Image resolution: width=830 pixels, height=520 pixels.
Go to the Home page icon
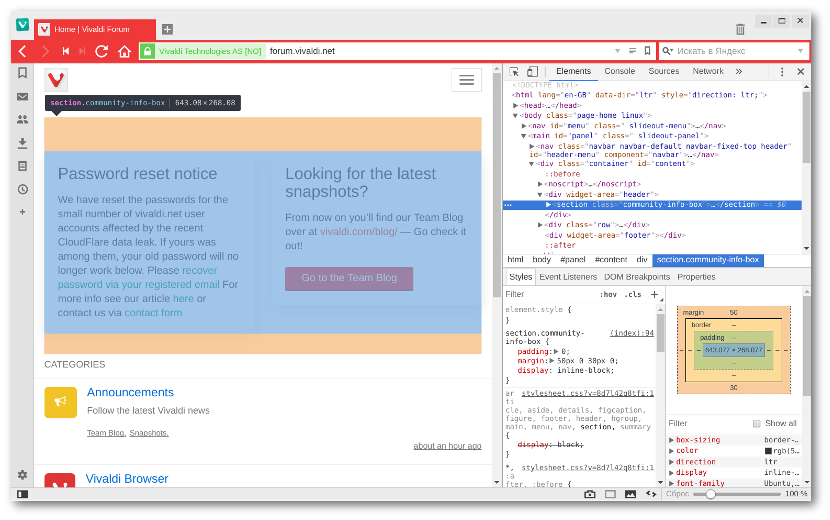click(124, 51)
